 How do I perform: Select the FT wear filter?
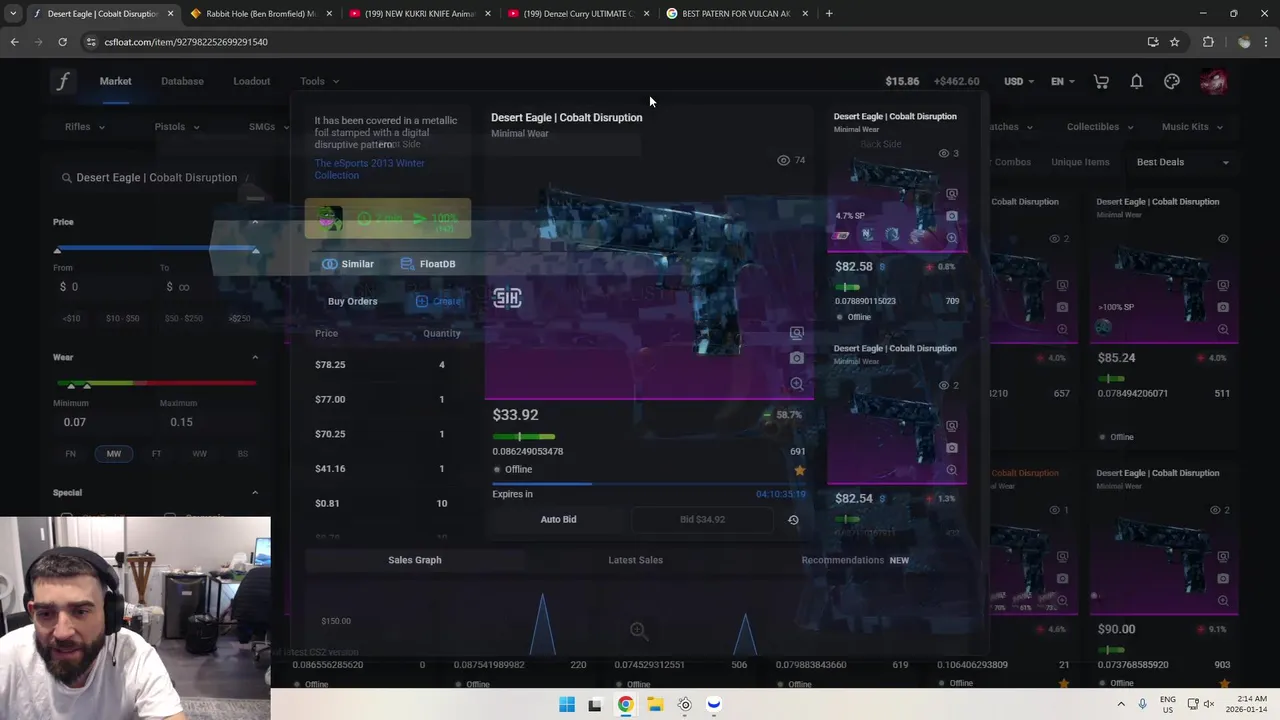pos(156,454)
